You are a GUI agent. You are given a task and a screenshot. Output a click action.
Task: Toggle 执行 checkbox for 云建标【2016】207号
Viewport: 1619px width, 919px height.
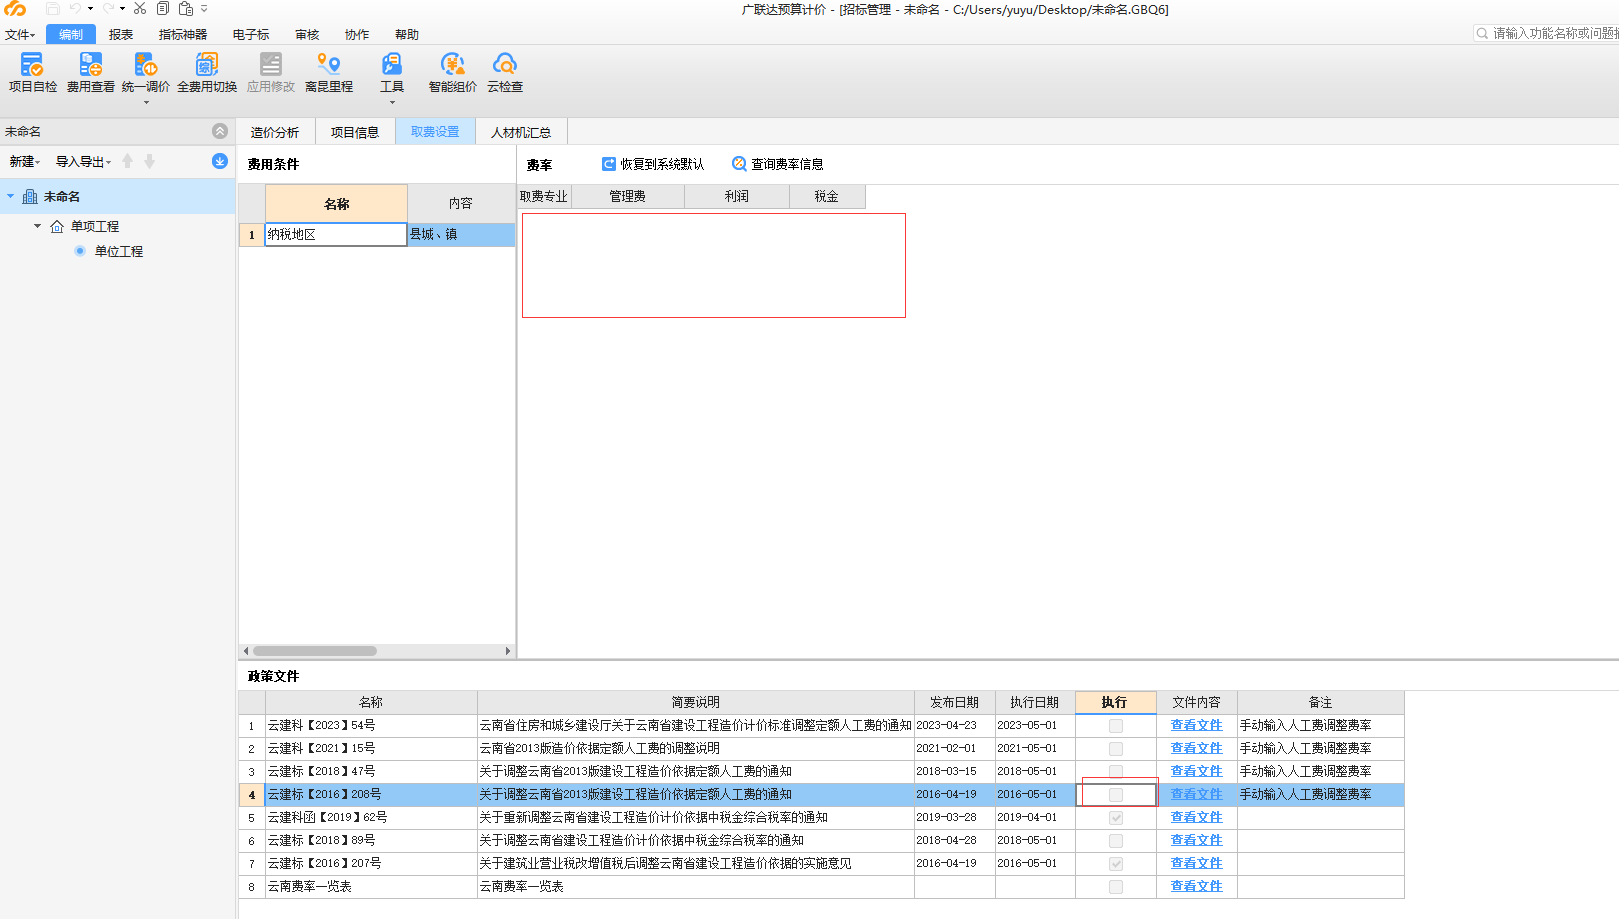click(1116, 864)
